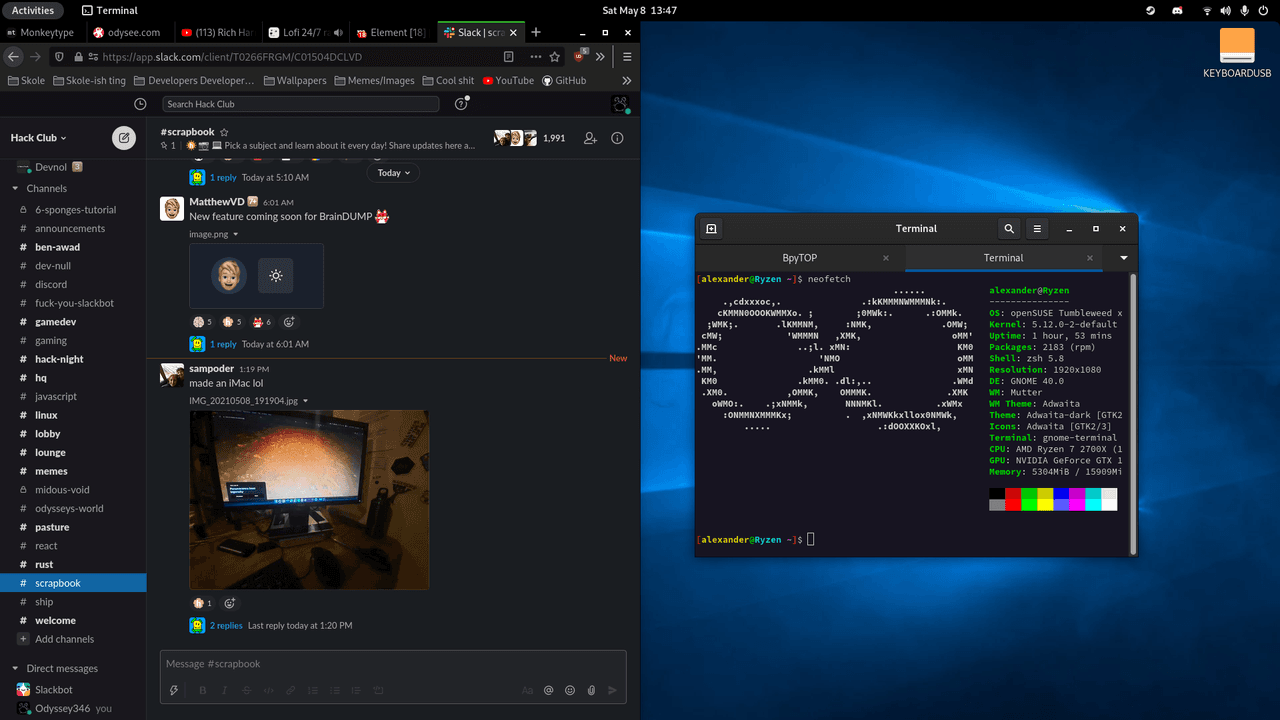
Task: Open the 1 reply thread at 6:01 AM
Action: [x=223, y=344]
